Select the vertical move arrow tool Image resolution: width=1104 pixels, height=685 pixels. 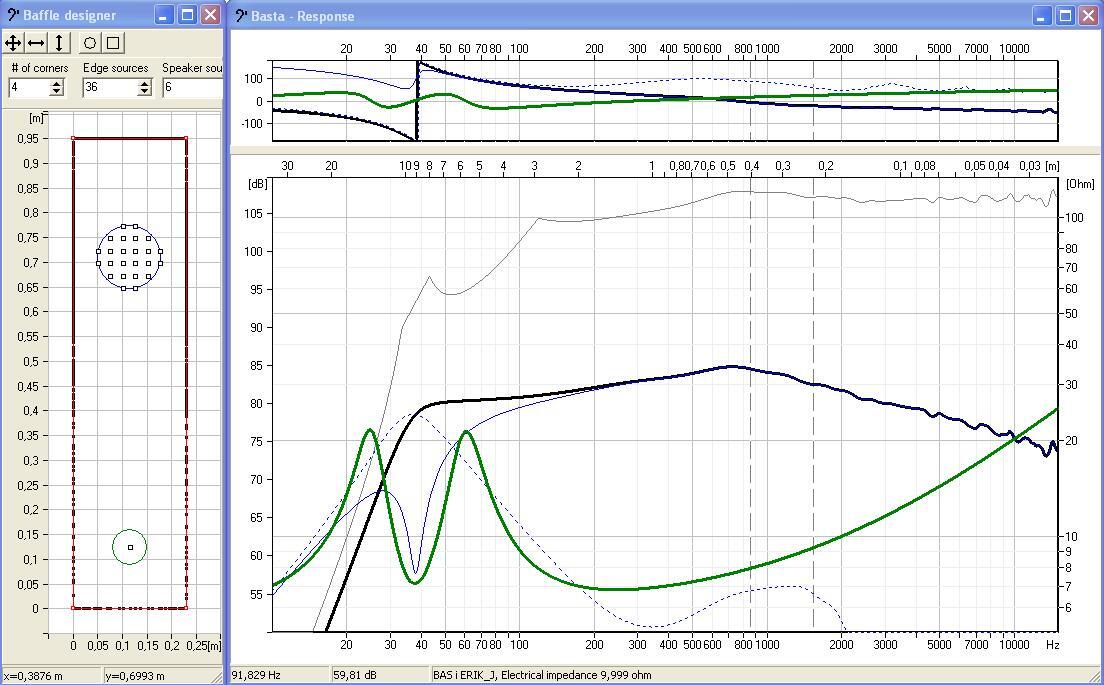tap(59, 42)
